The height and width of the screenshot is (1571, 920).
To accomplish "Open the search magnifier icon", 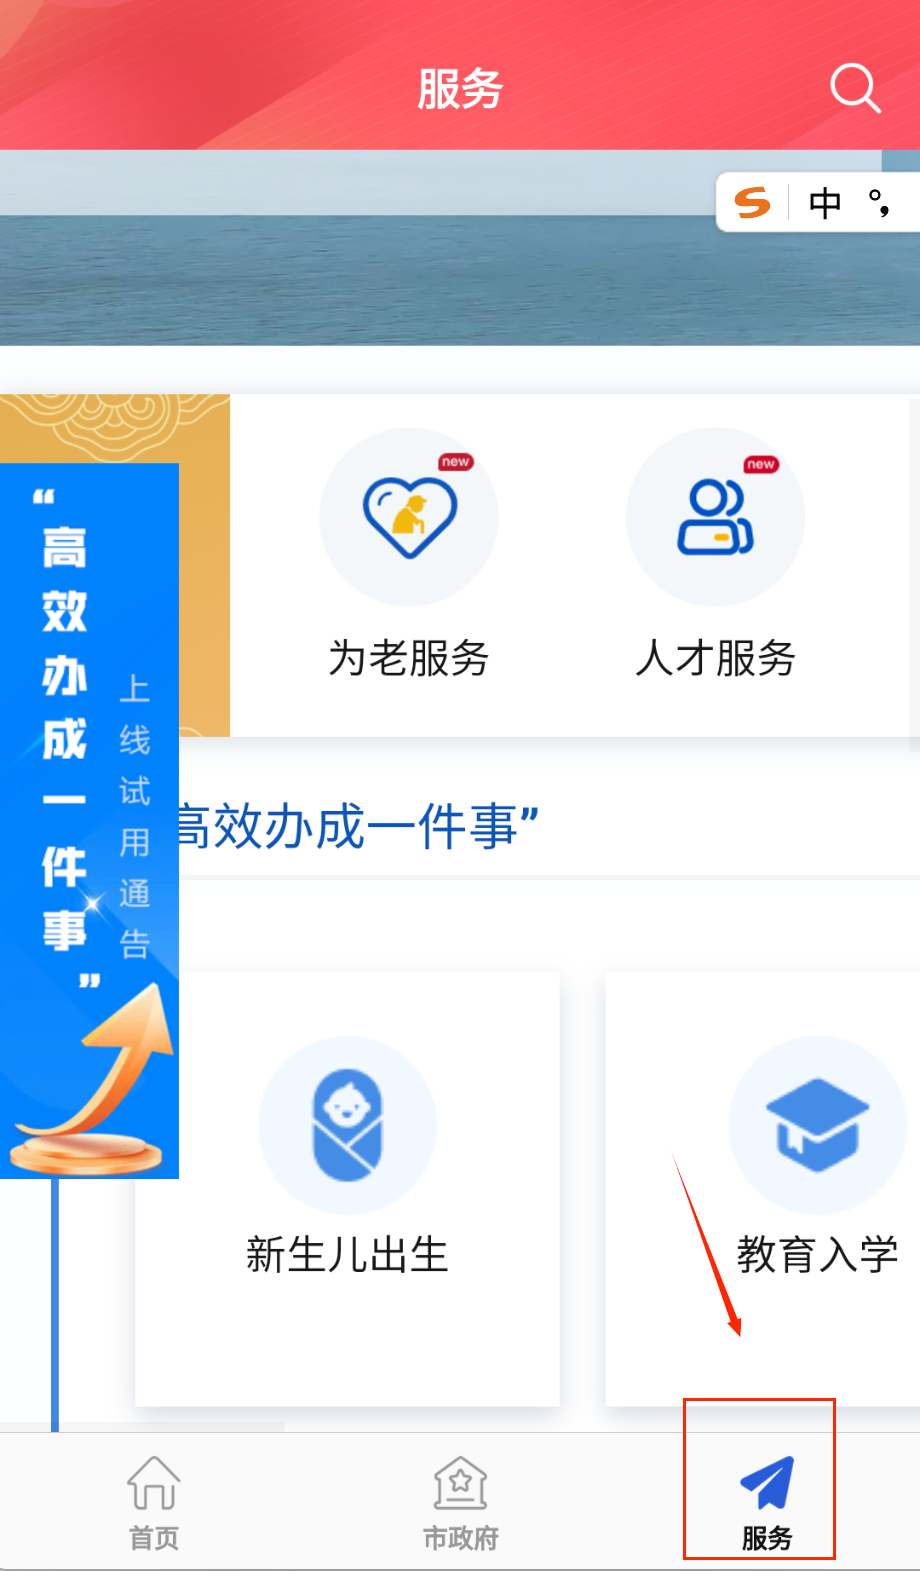I will [856, 89].
